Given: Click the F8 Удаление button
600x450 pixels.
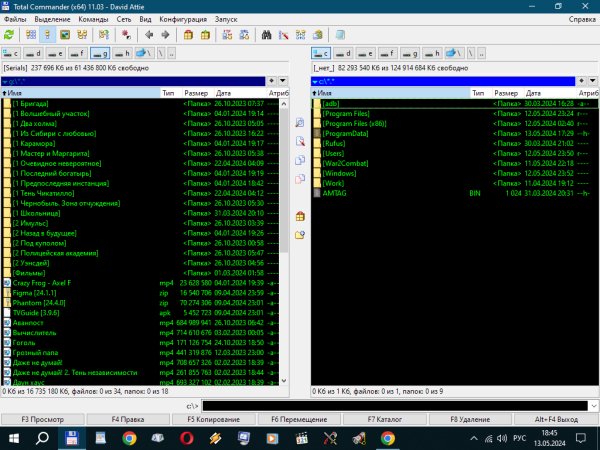Looking at the screenshot, I should point(470,419).
